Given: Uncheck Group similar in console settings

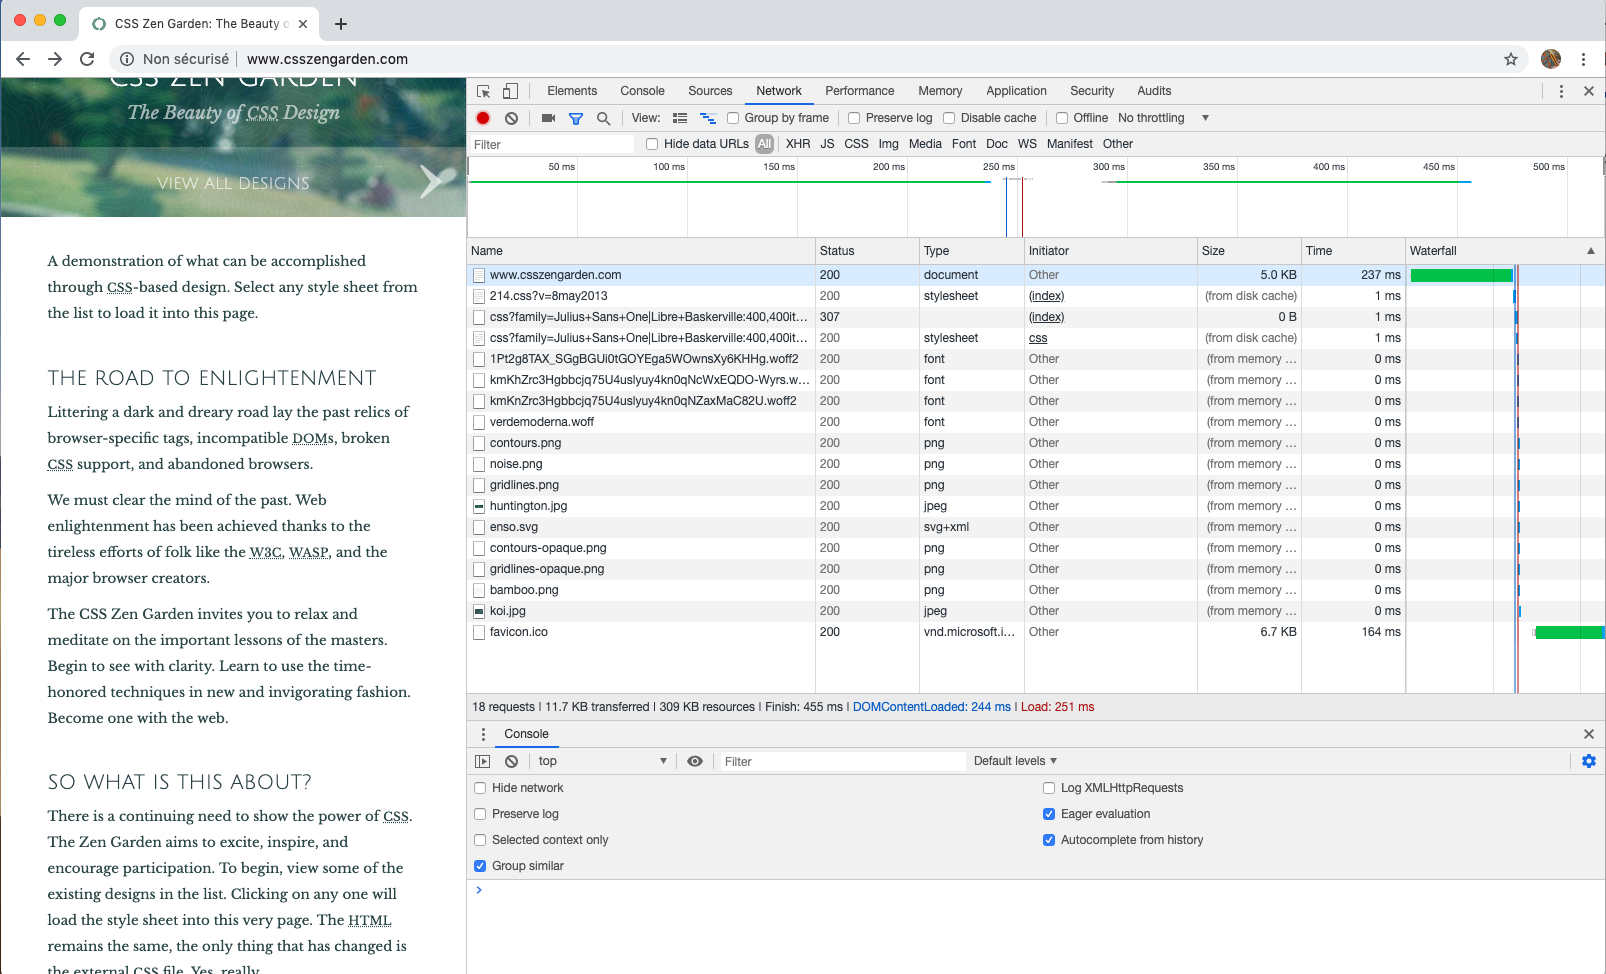Looking at the screenshot, I should tap(480, 866).
